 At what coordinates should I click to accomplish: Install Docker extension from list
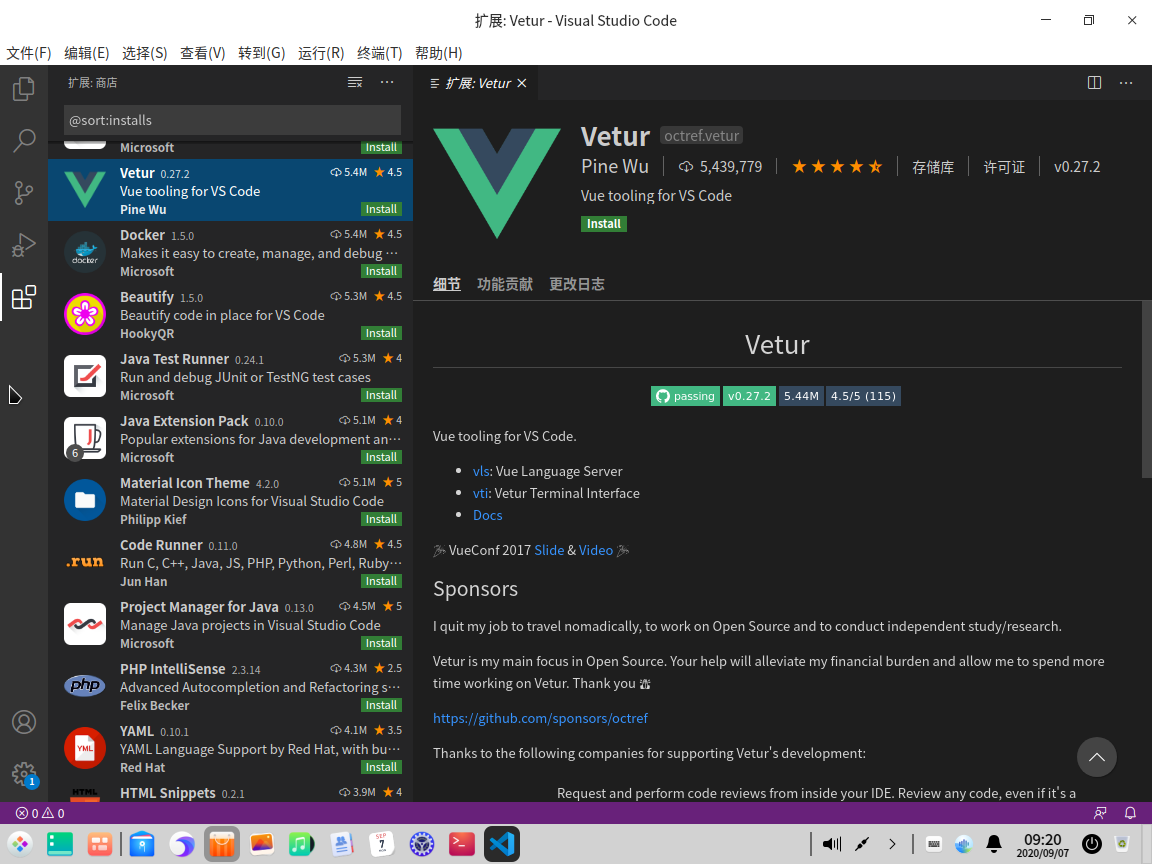click(381, 271)
